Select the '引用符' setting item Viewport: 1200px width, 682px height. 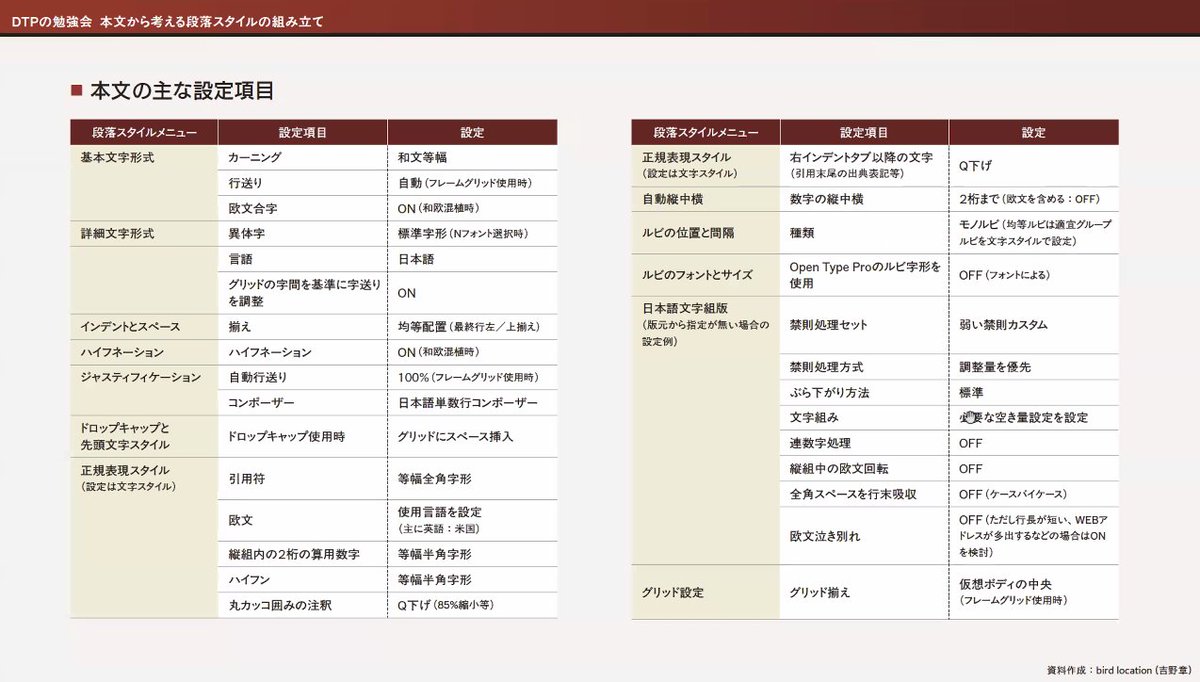pos(246,479)
